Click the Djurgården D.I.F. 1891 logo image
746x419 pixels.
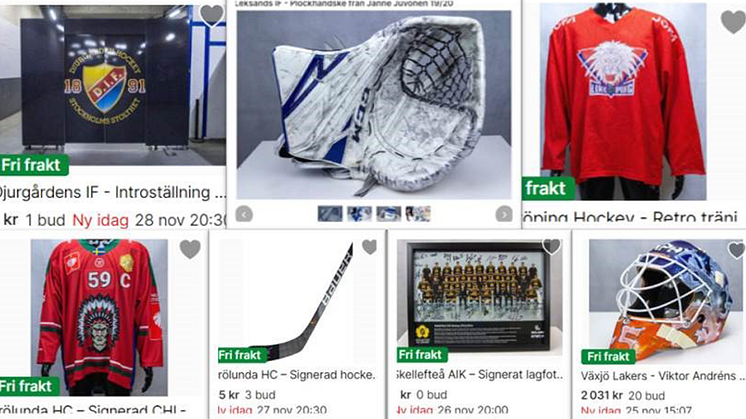[x=105, y=86]
